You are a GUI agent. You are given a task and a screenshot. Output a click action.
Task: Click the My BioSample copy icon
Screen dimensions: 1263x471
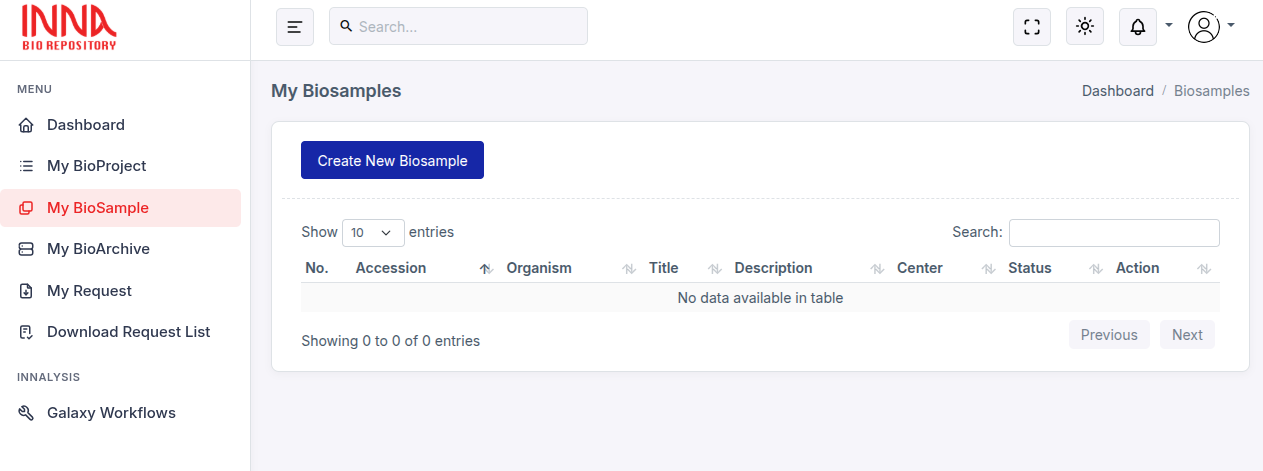click(x=27, y=208)
